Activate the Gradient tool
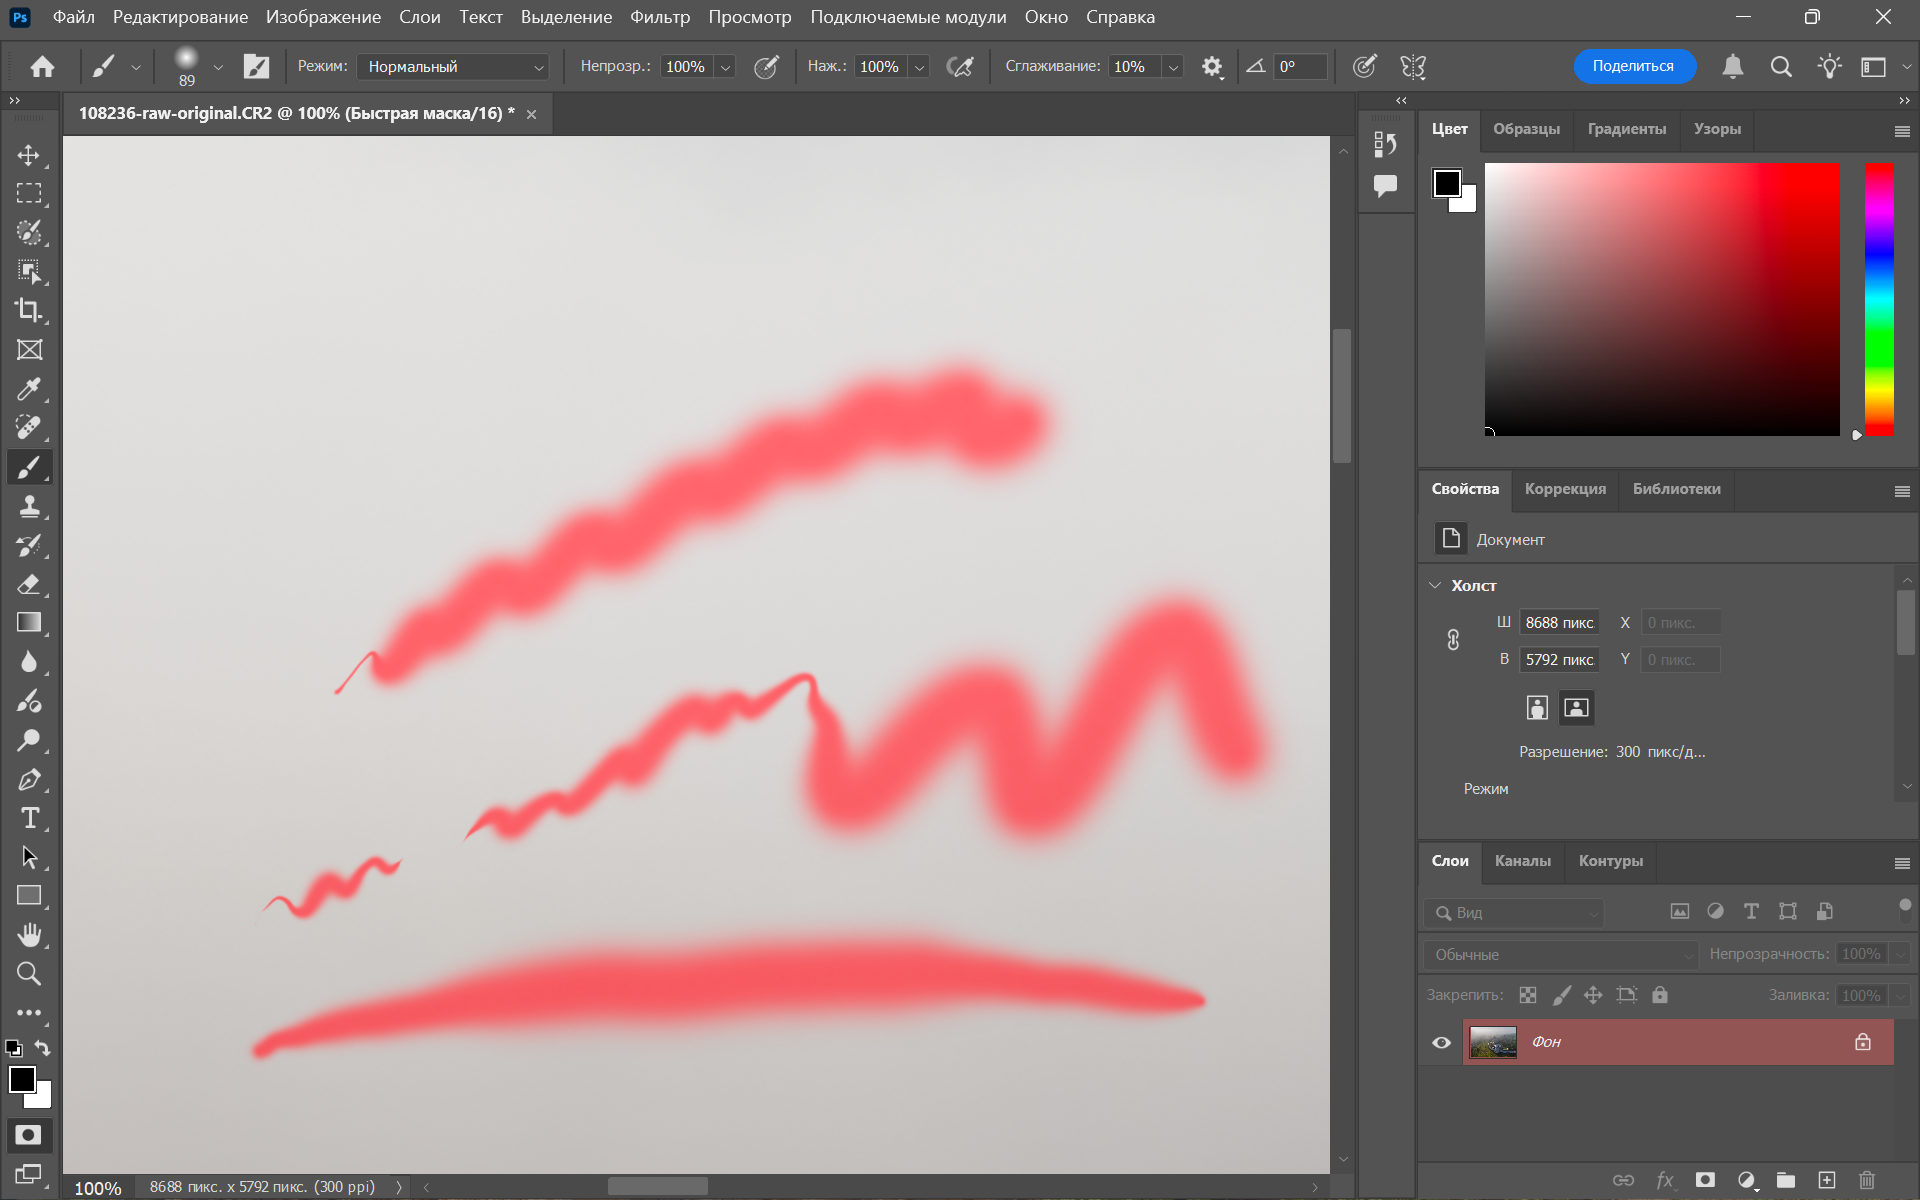The image size is (1920, 1200). click(29, 622)
